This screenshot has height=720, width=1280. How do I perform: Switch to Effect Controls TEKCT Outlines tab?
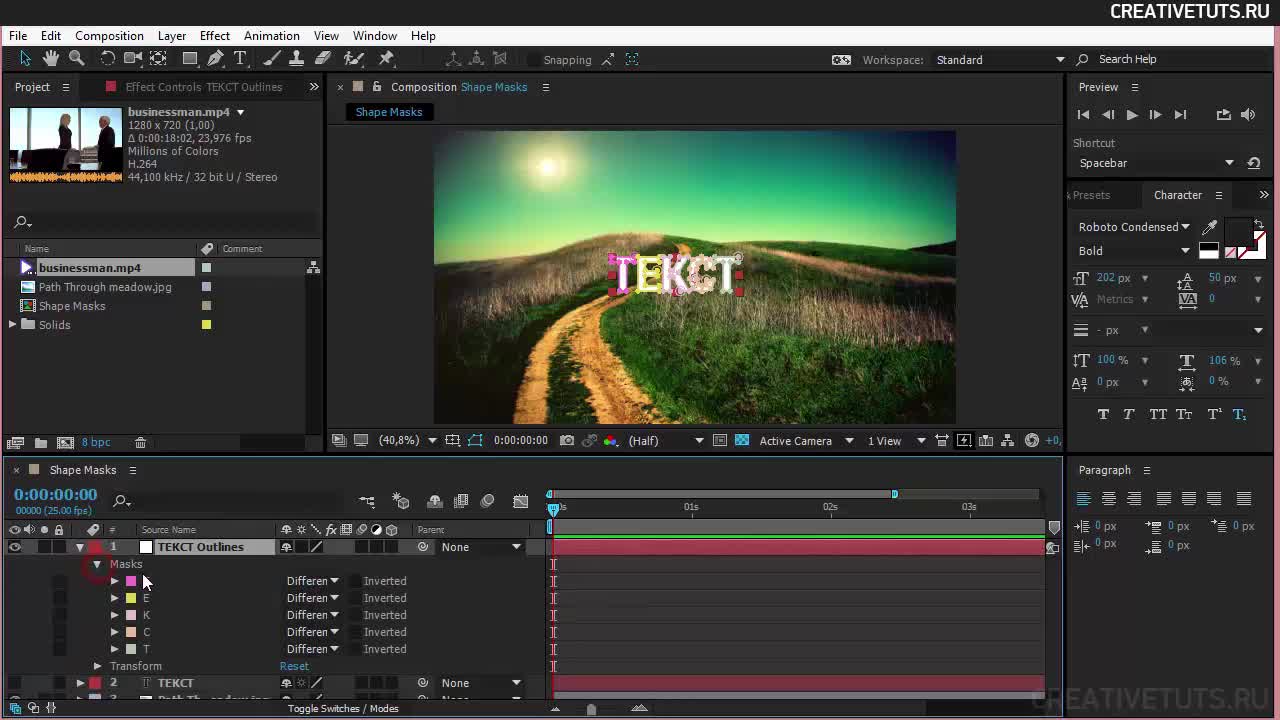coord(203,87)
